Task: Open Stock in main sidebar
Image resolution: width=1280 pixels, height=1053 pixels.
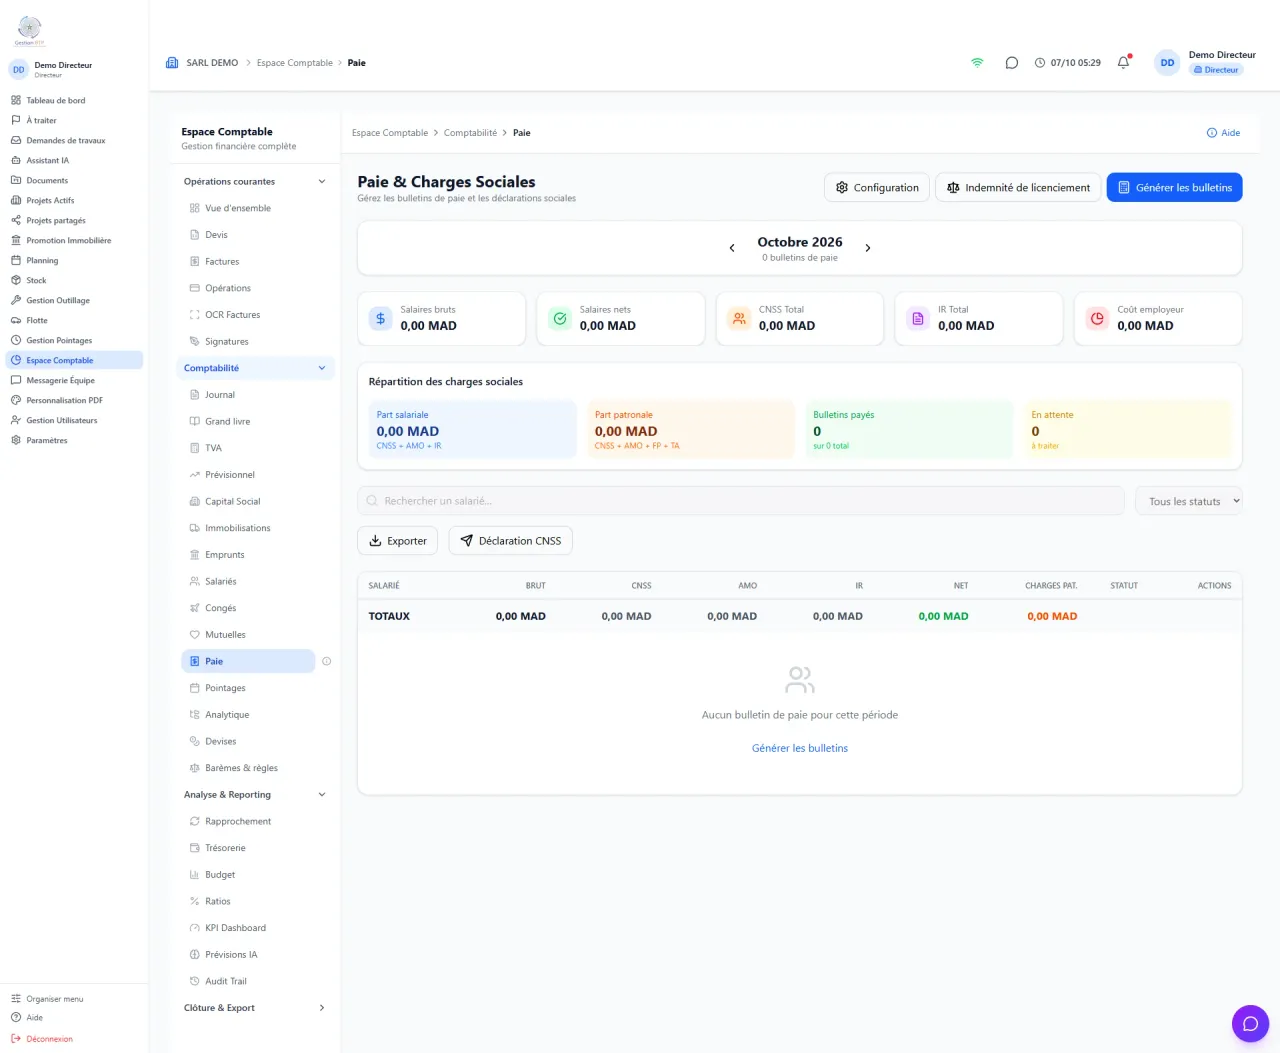Action: (x=72, y=280)
